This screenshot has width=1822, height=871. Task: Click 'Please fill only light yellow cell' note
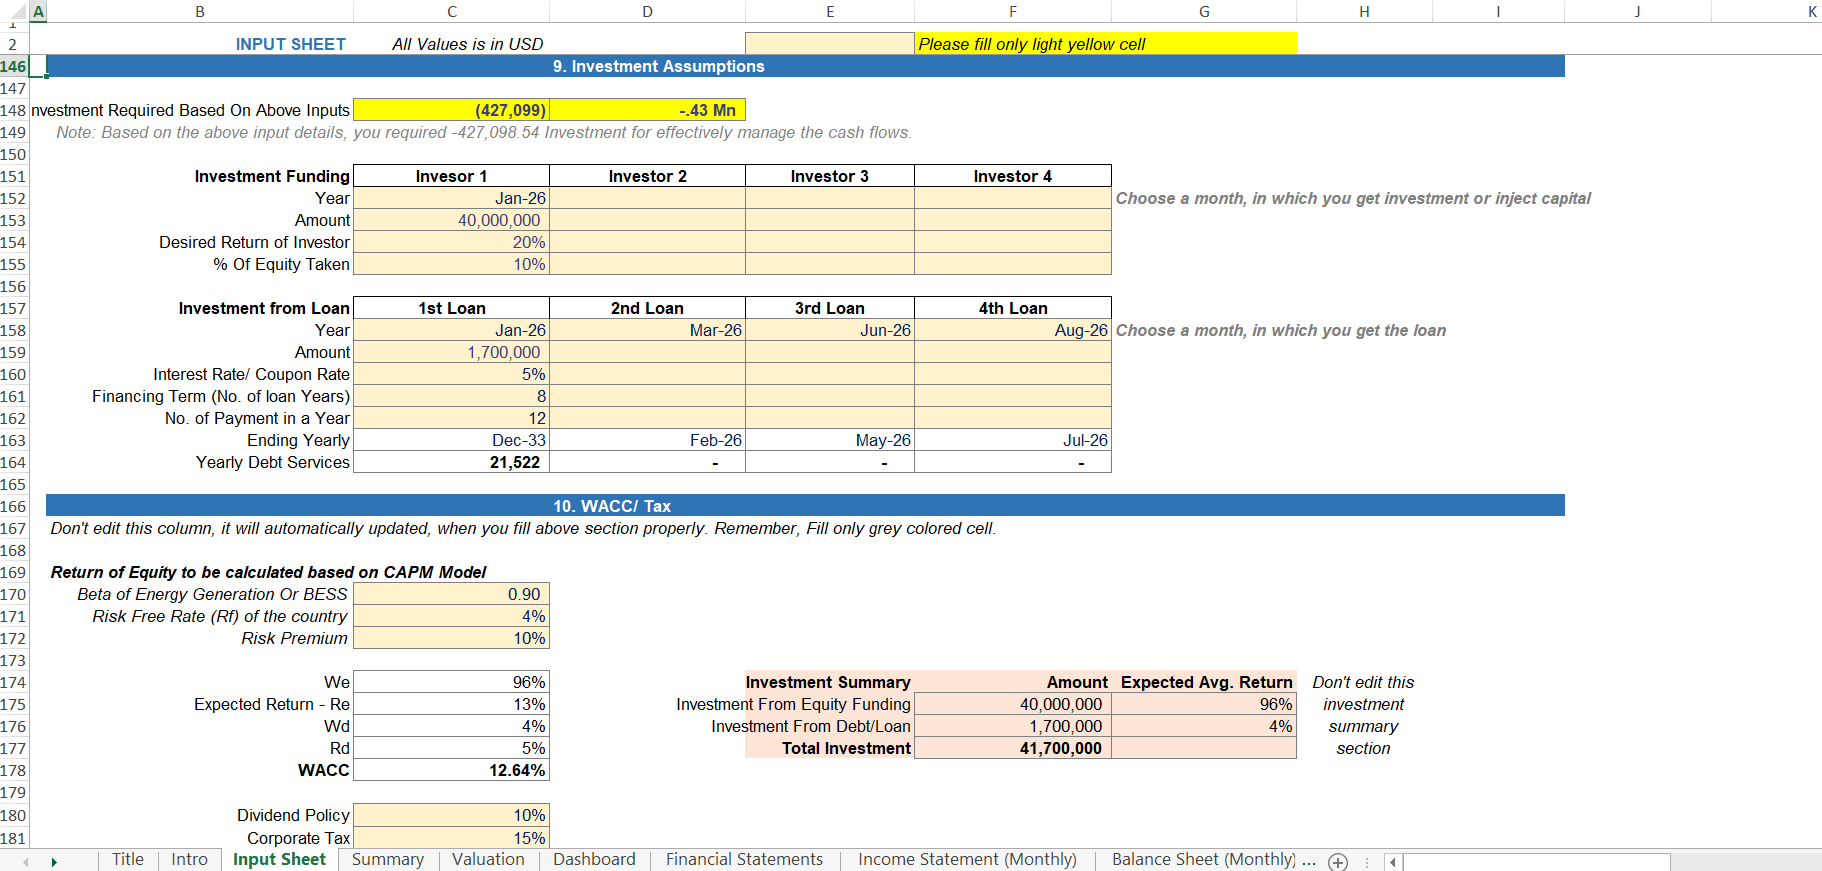pos(1106,44)
